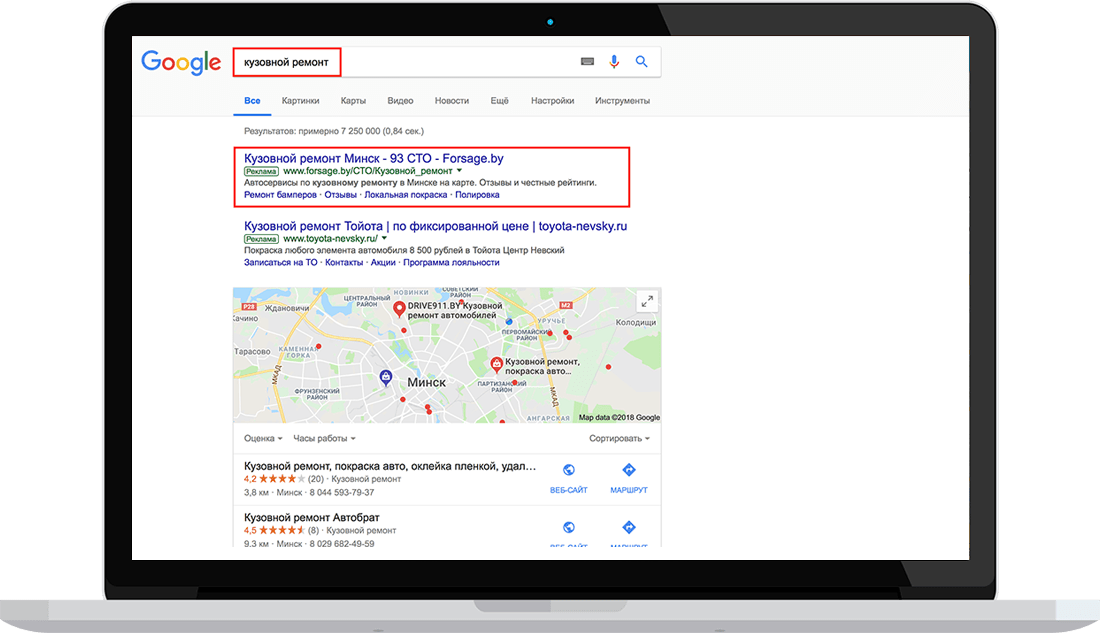
Task: Open Часы работы filter dropdown
Action: point(324,439)
